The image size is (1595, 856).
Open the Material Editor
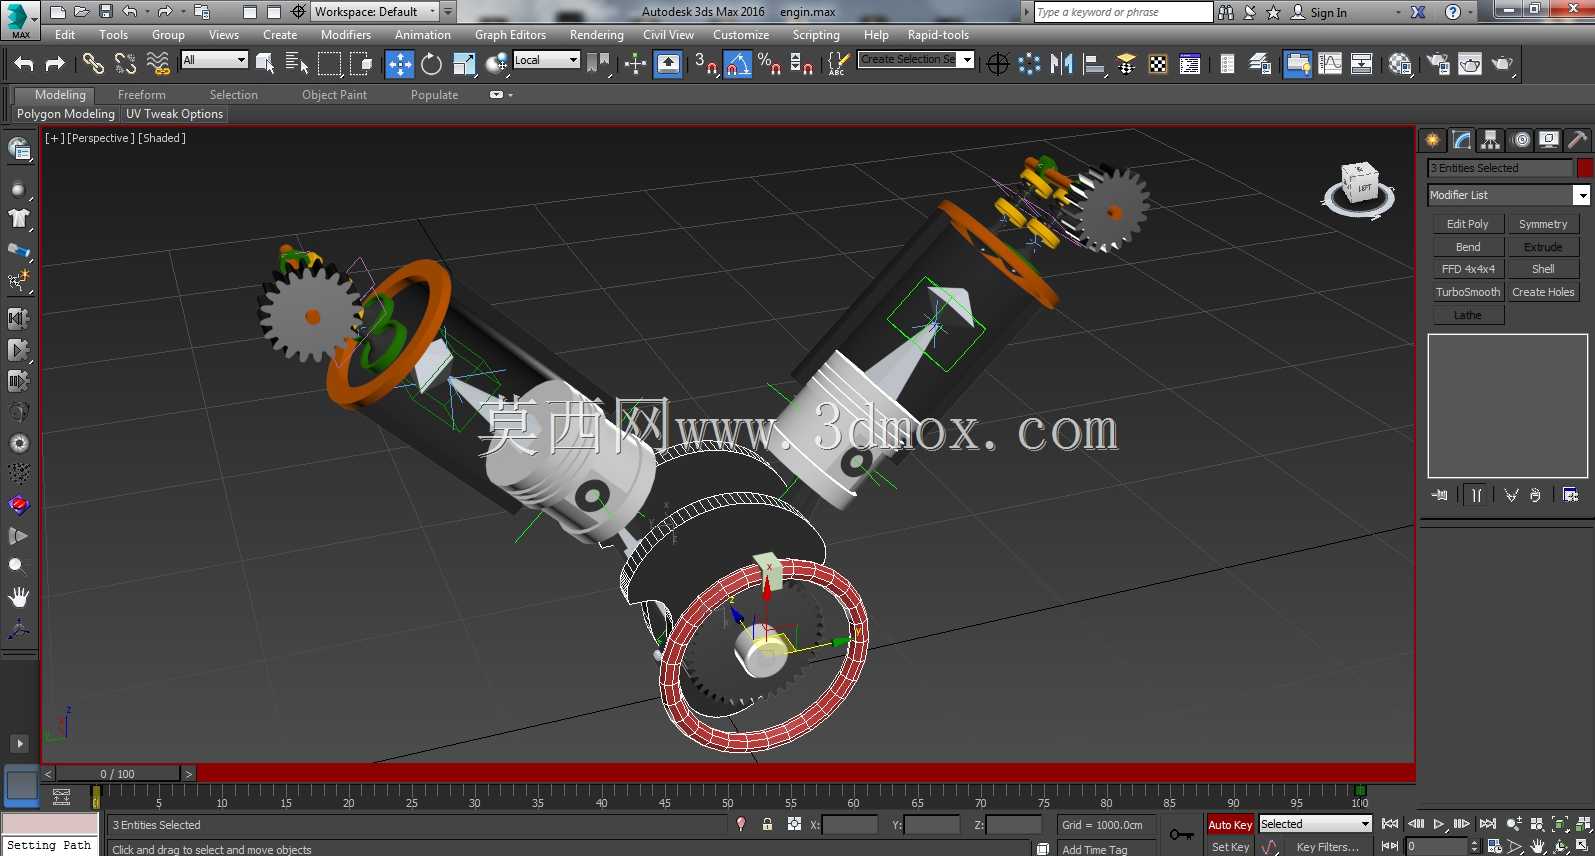1400,64
